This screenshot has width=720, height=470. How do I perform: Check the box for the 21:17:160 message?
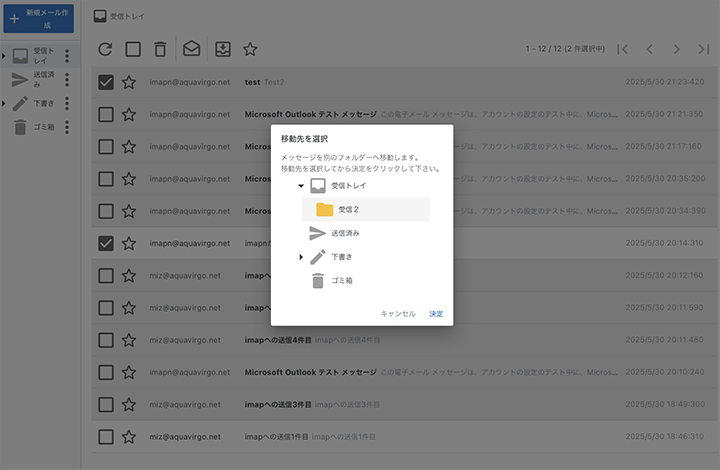pyautogui.click(x=106, y=147)
